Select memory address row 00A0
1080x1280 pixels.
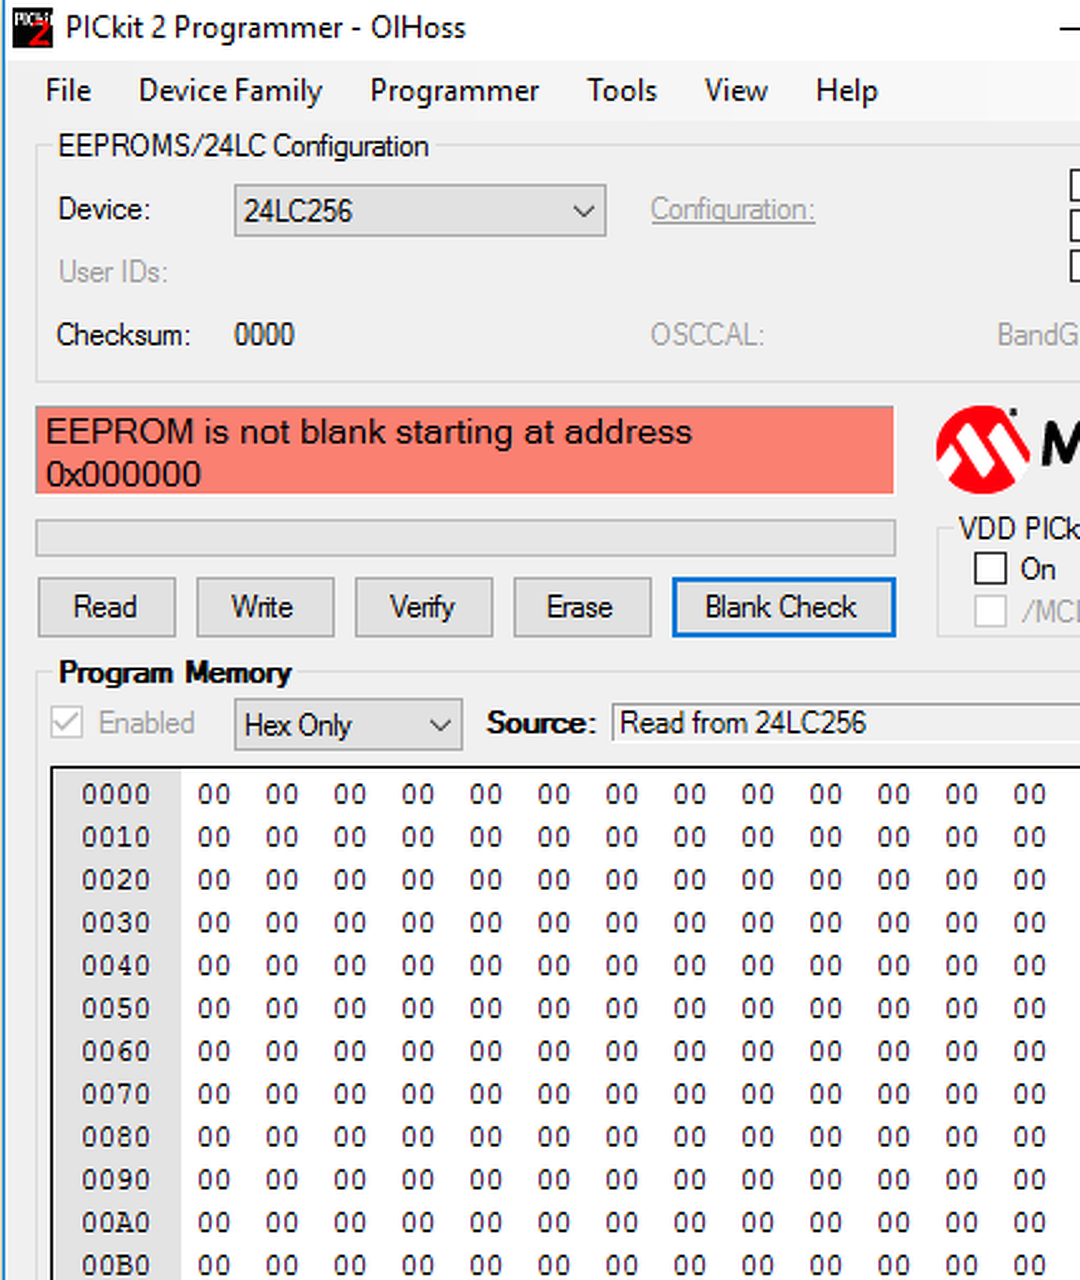116,1223
